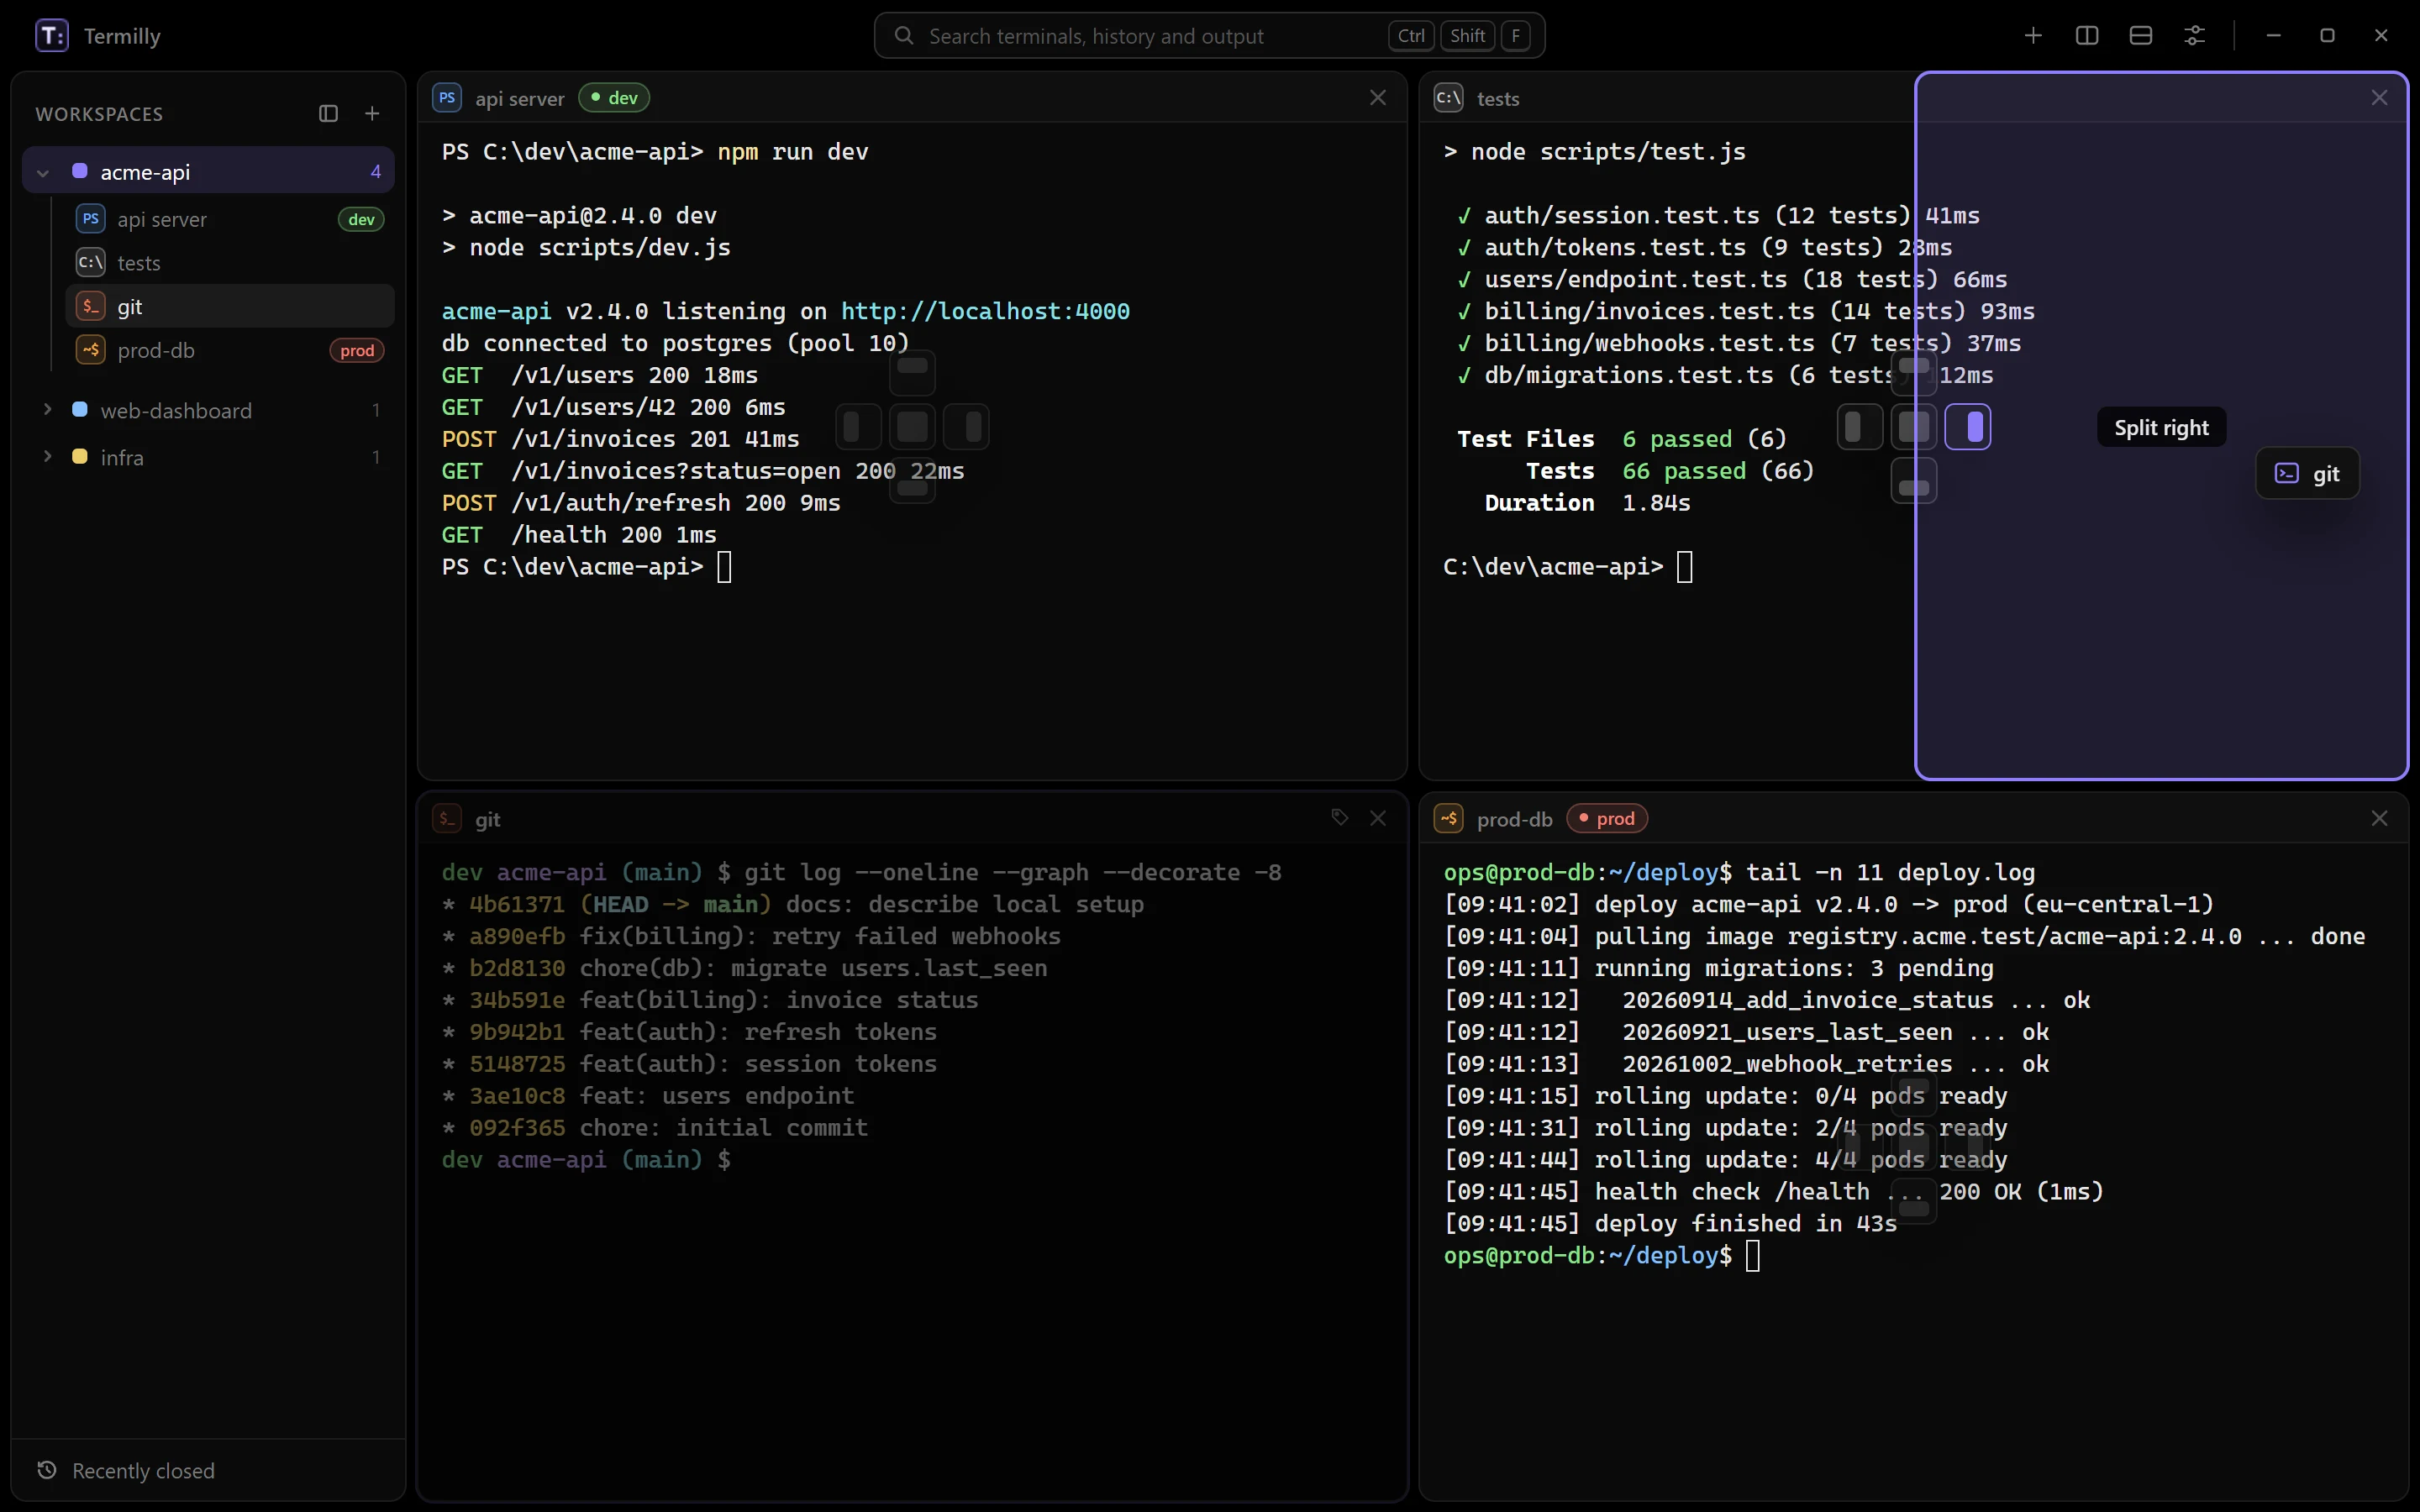Open a new terminal with the plus icon in the title bar

pyautogui.click(x=2033, y=36)
